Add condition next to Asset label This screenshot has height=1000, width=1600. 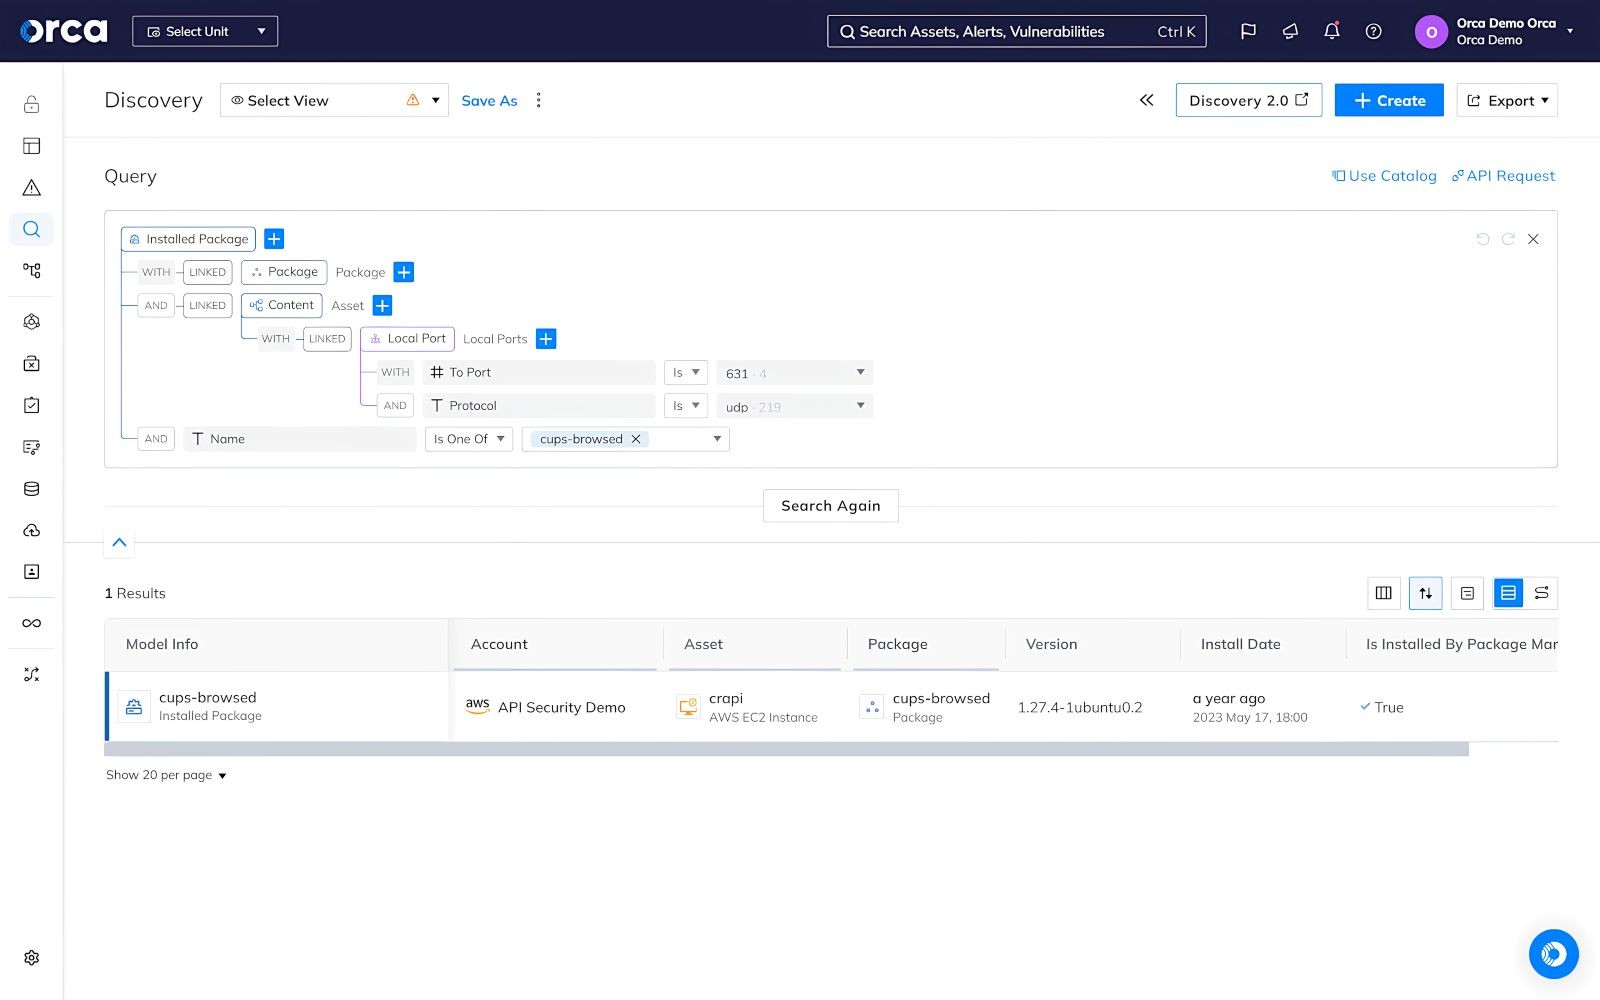(x=382, y=305)
